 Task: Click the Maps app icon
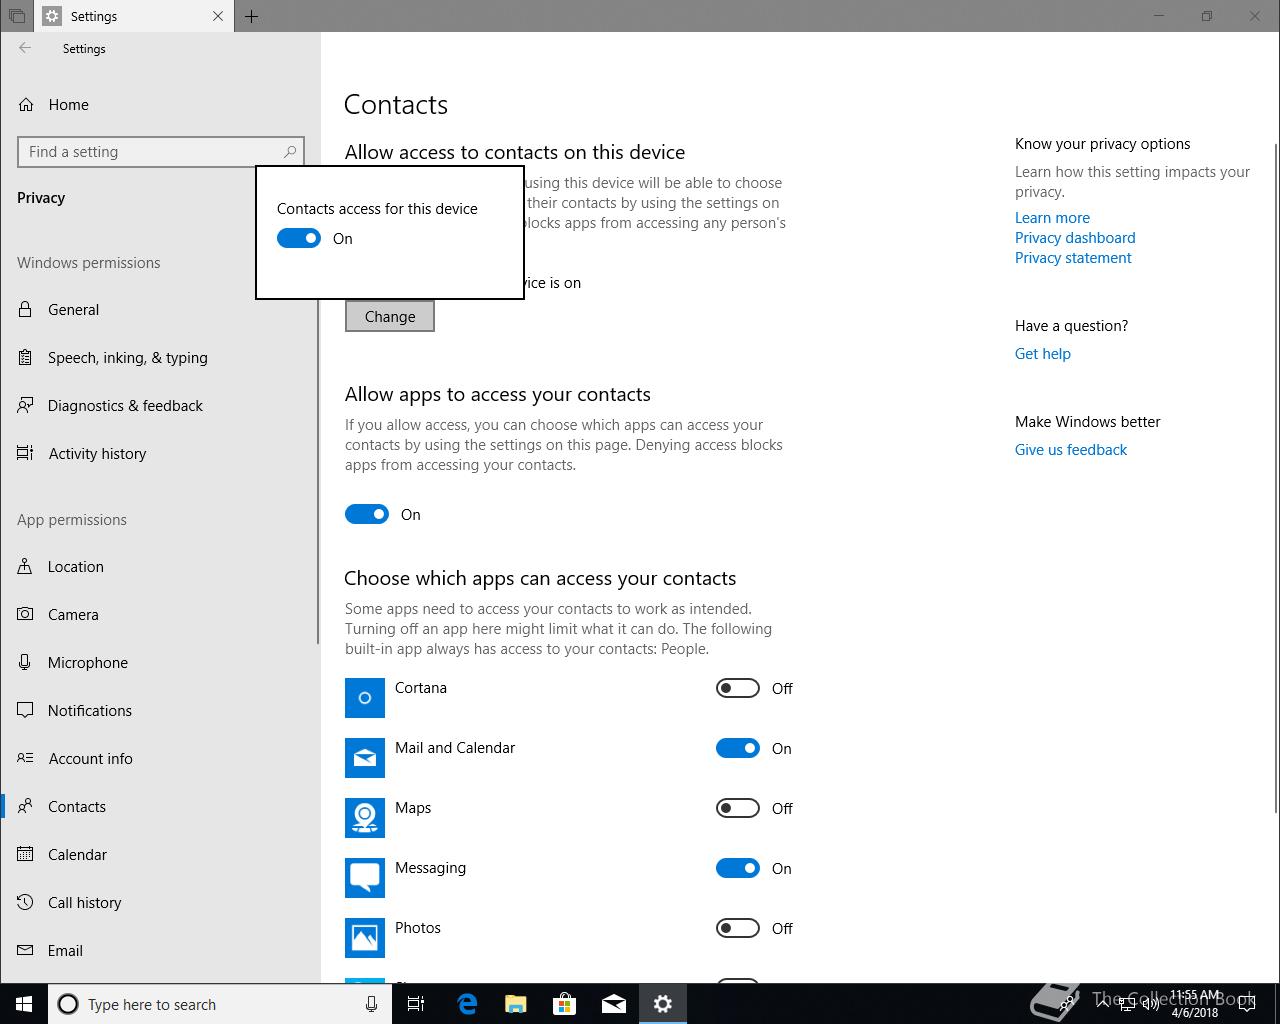point(365,818)
